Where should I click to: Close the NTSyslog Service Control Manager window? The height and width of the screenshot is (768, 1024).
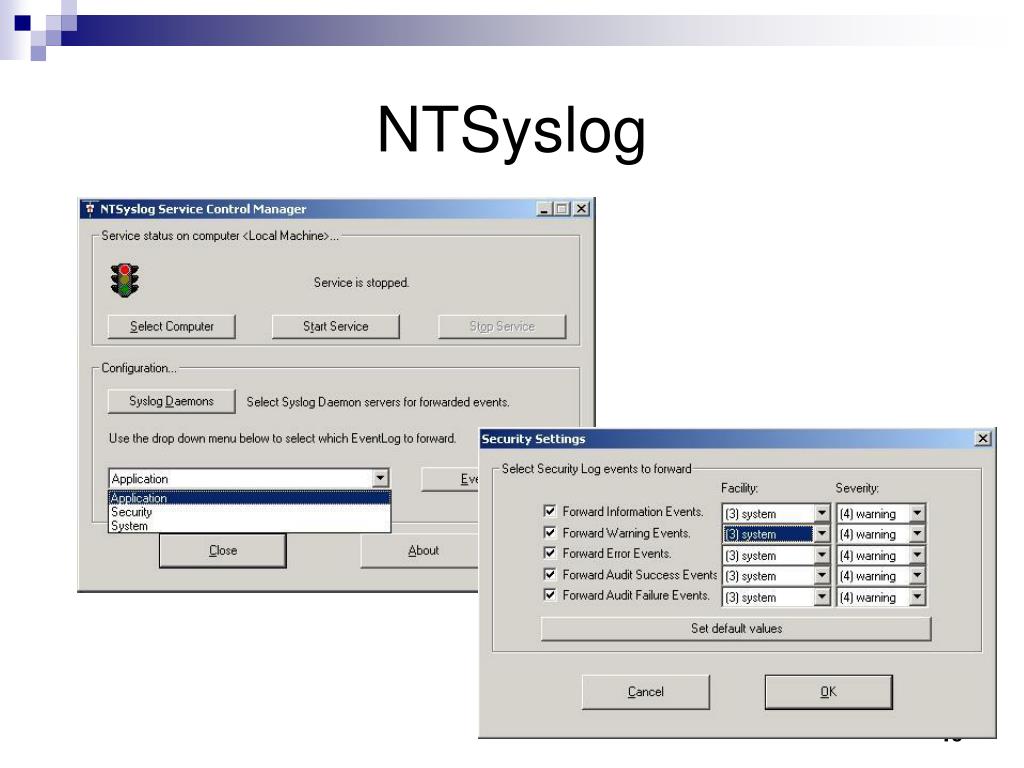[x=581, y=209]
